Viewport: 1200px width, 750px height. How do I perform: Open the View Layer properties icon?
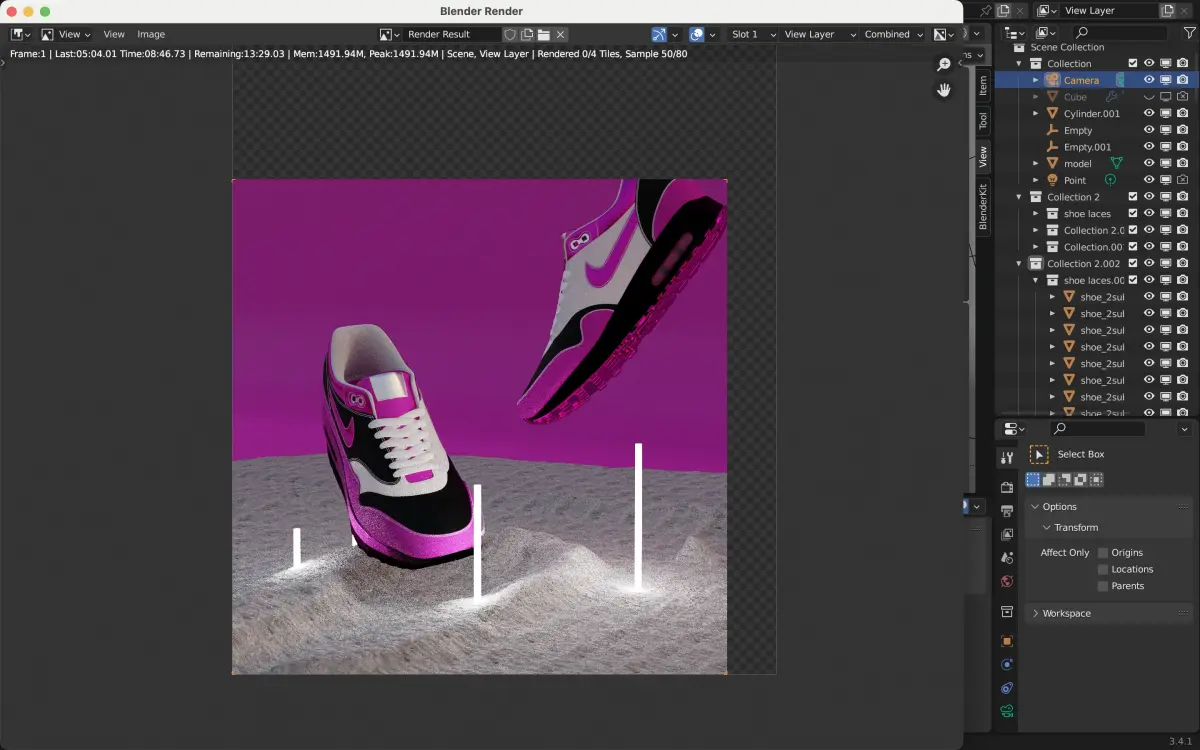[x=1007, y=534]
